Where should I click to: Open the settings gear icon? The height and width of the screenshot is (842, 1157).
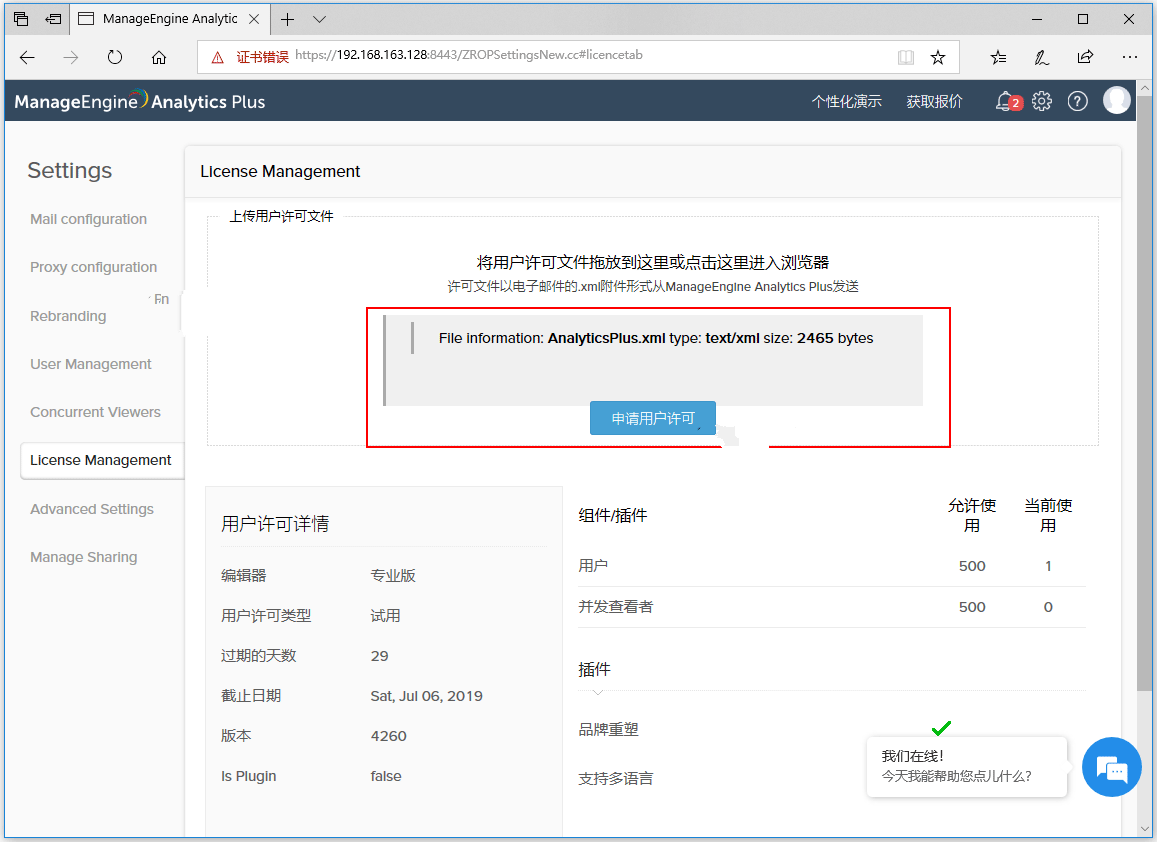click(1042, 101)
